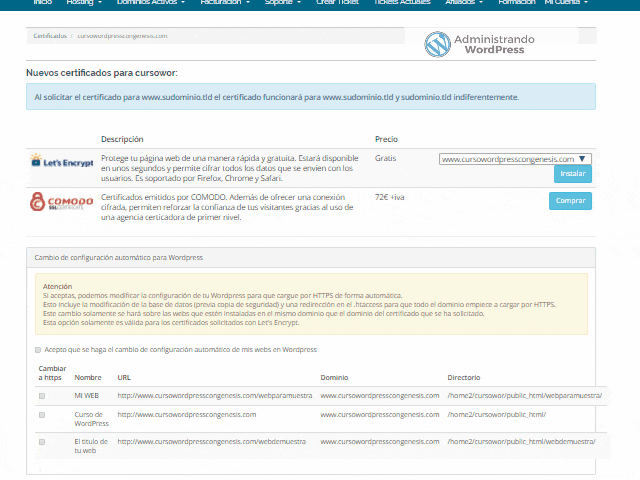This screenshot has height=480, width=640.
Task: Click the /home2/cursowor/public_html/ directory cell
Action: coord(497,415)
